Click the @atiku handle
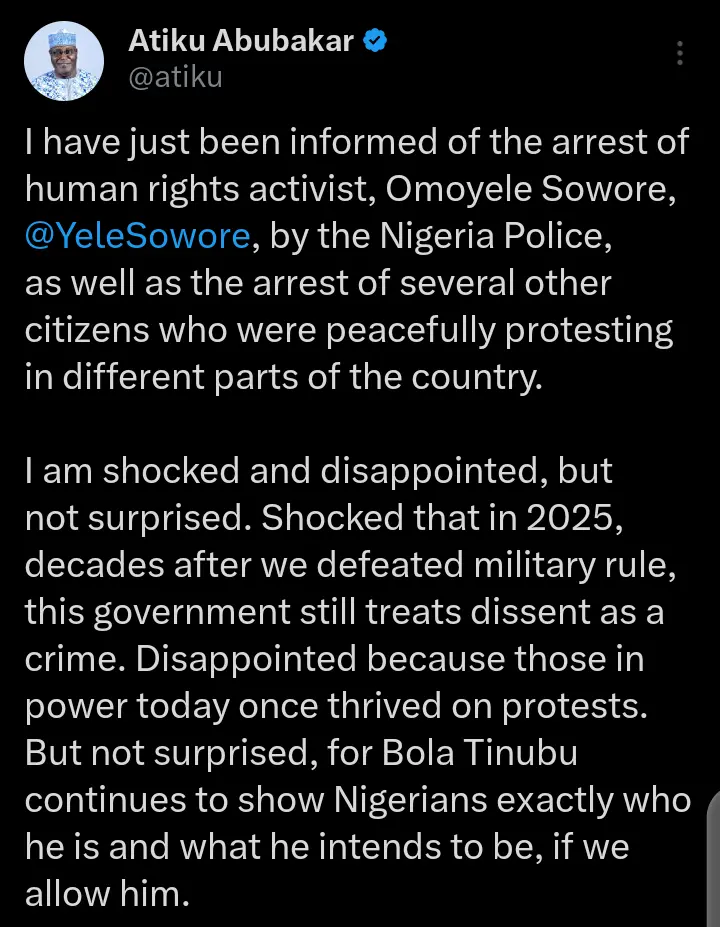 (x=175, y=77)
